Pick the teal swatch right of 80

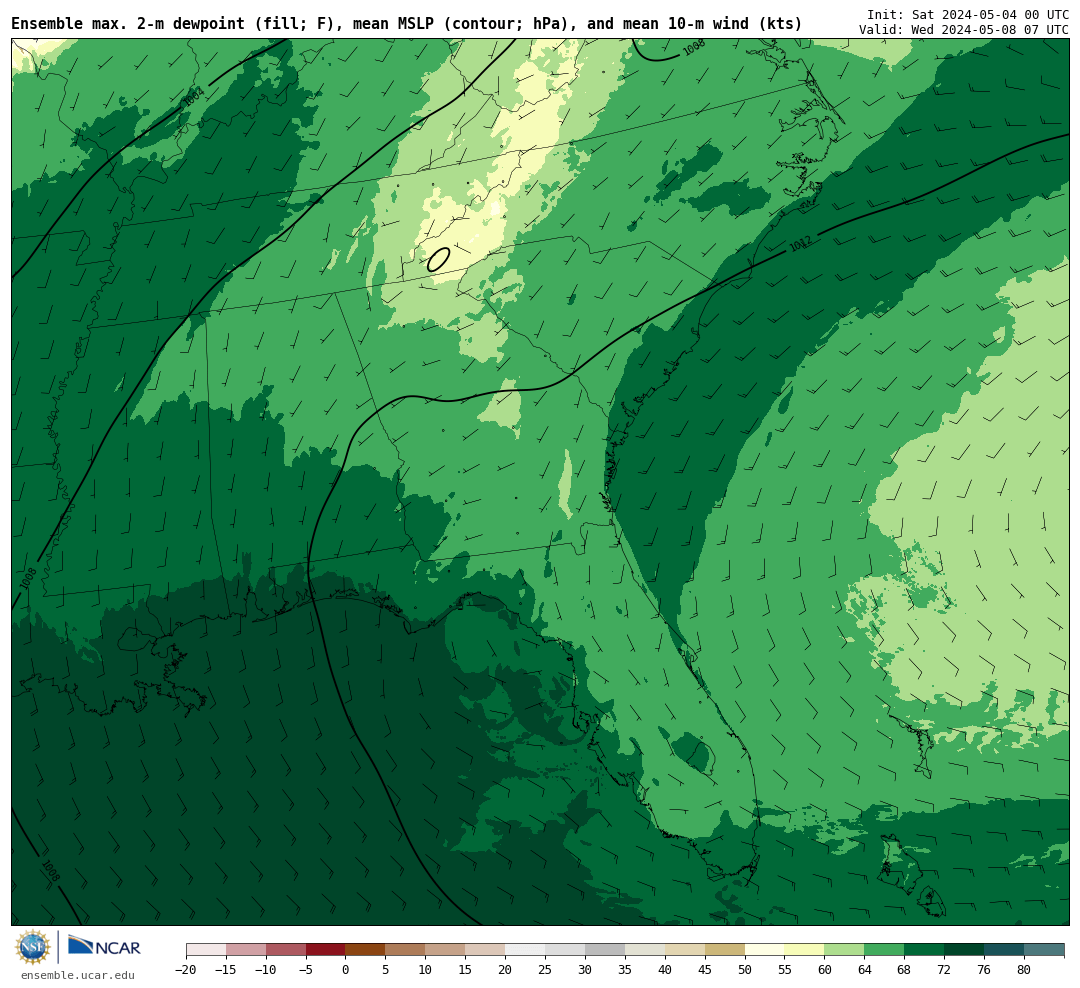[x=1045, y=950]
